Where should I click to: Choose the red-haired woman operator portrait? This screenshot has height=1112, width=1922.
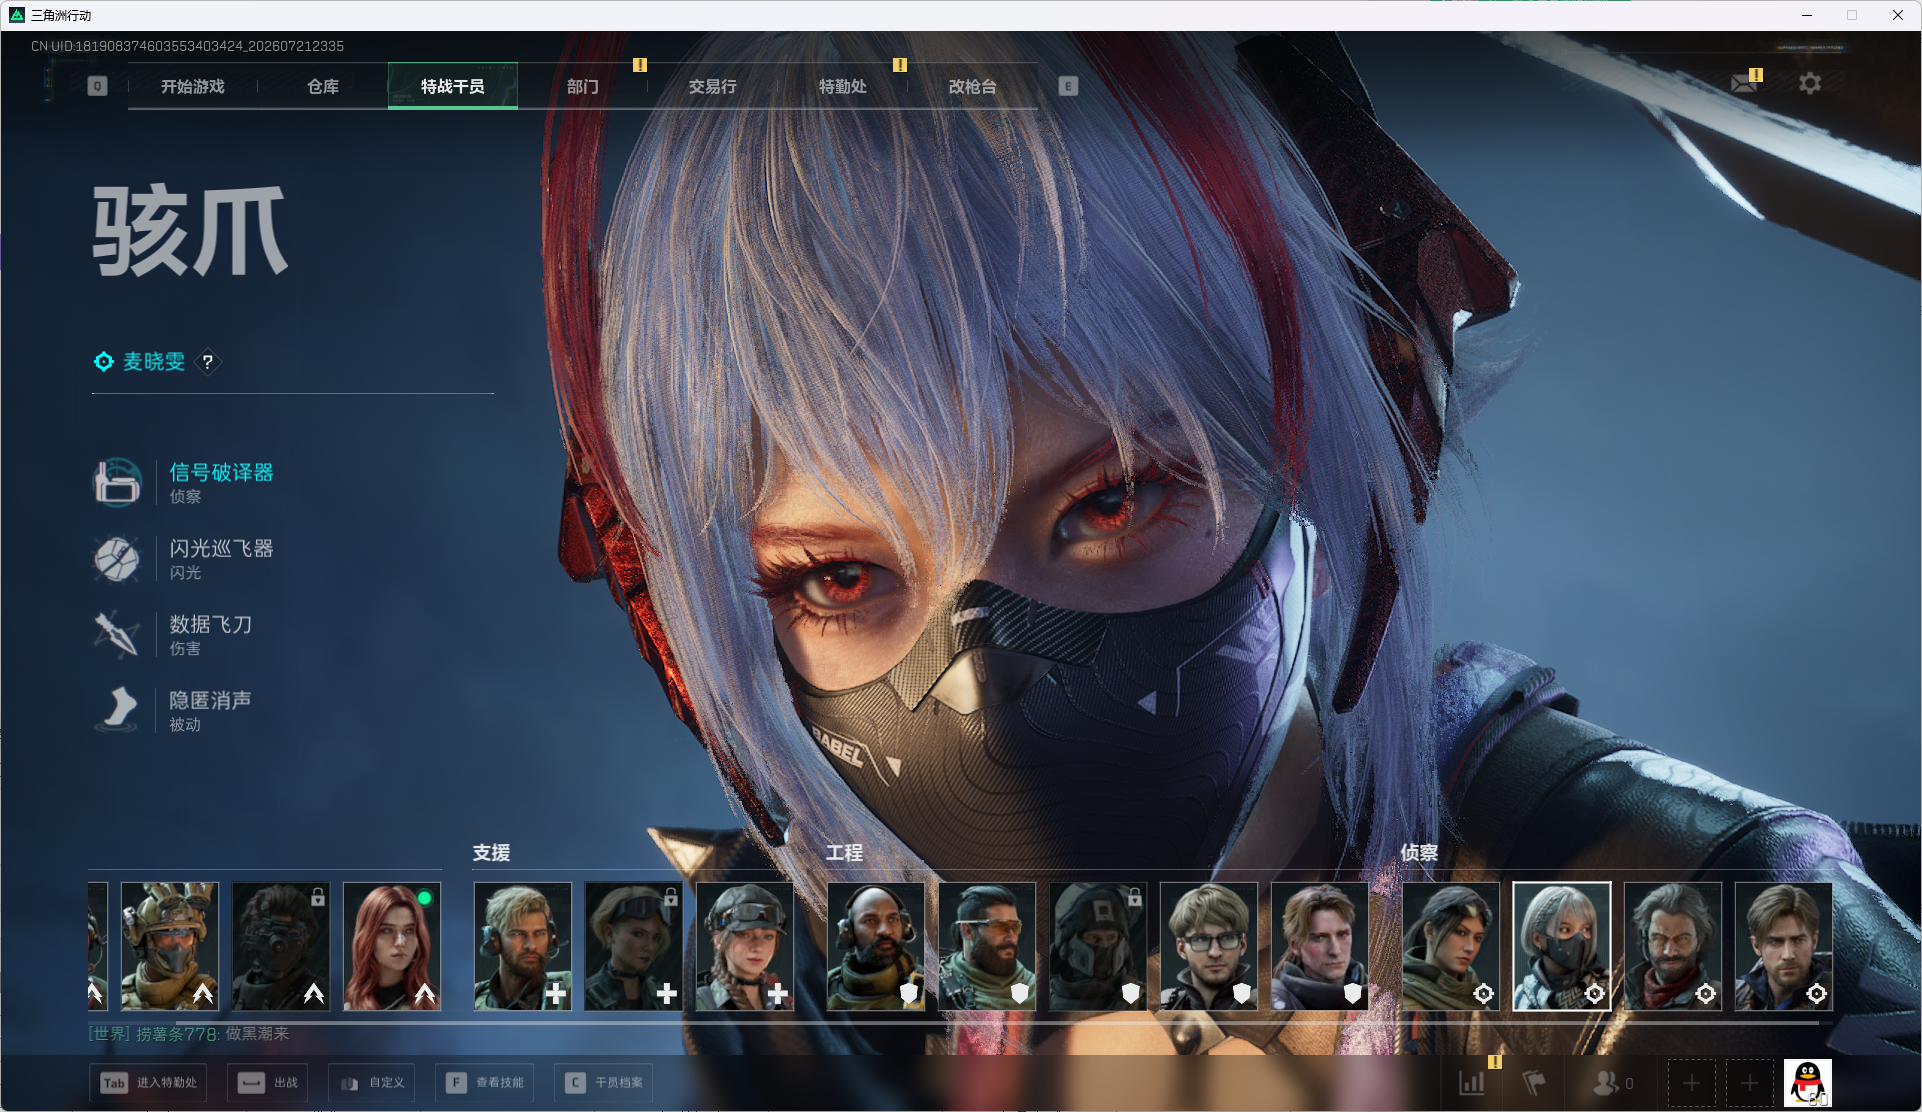pyautogui.click(x=392, y=946)
